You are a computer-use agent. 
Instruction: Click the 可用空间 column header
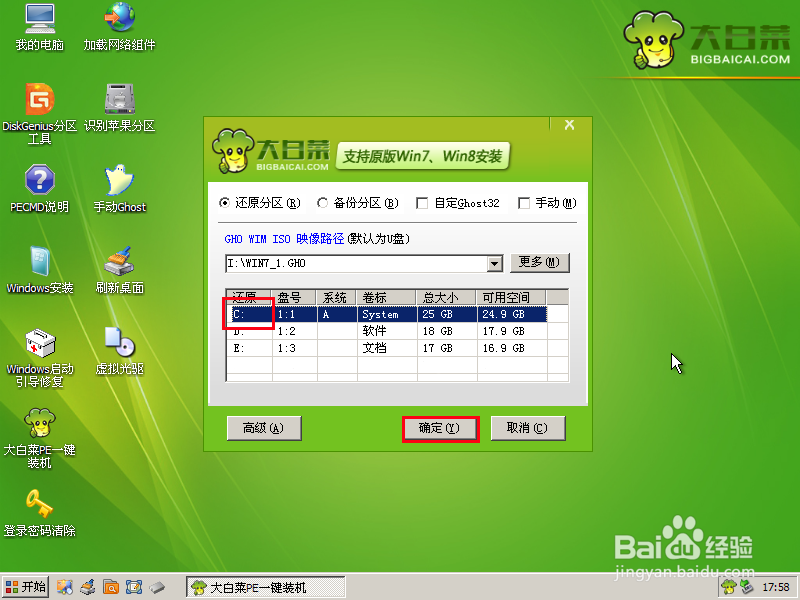point(511,297)
